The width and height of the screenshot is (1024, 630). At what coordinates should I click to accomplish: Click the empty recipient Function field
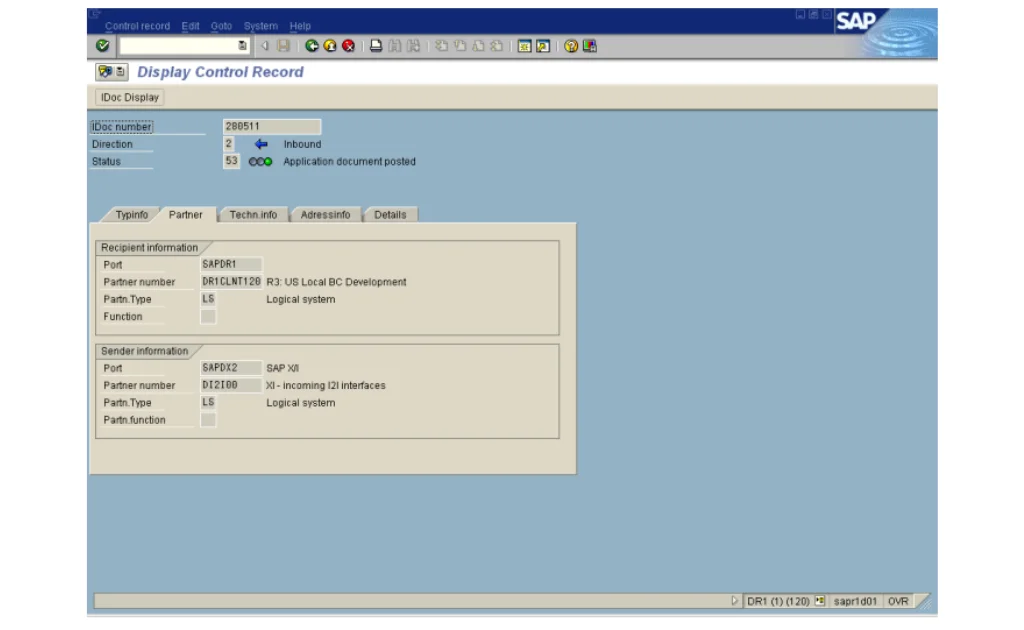pyautogui.click(x=208, y=316)
